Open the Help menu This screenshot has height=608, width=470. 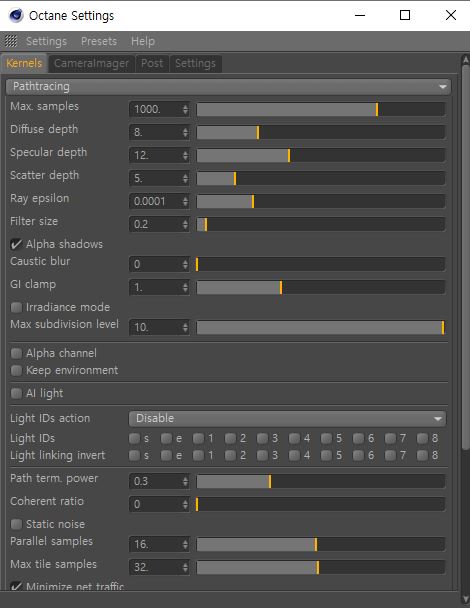pos(143,41)
